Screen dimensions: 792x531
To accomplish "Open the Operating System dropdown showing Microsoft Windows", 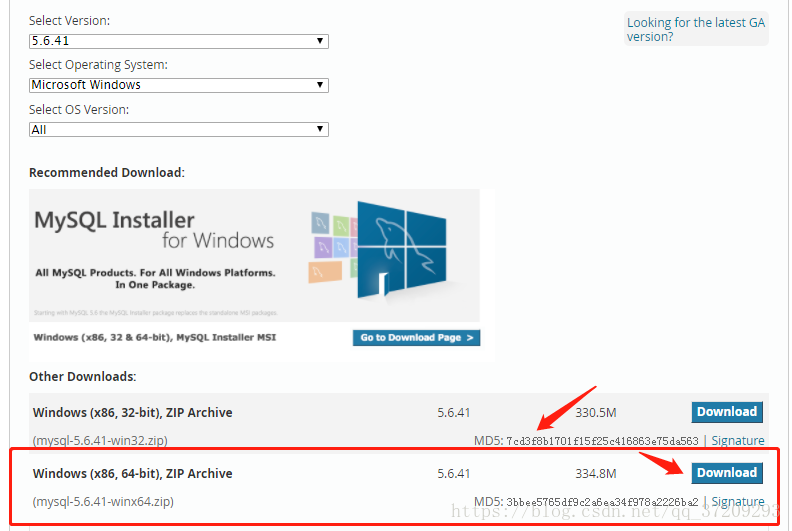I will point(179,85).
